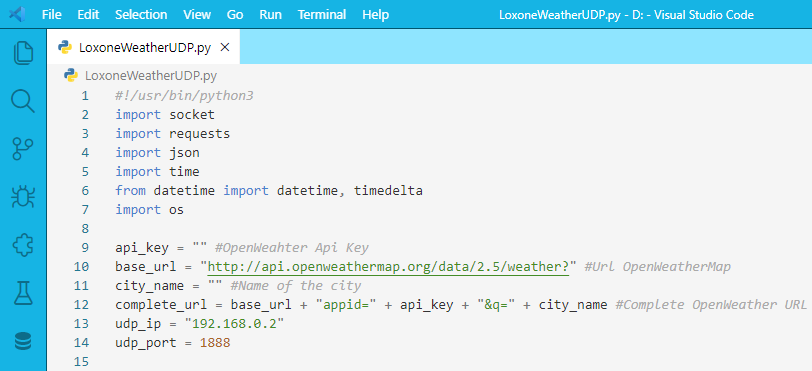Follow the api.openweathermap.org URL link
Screen dimensions: 812x371
tap(388, 267)
